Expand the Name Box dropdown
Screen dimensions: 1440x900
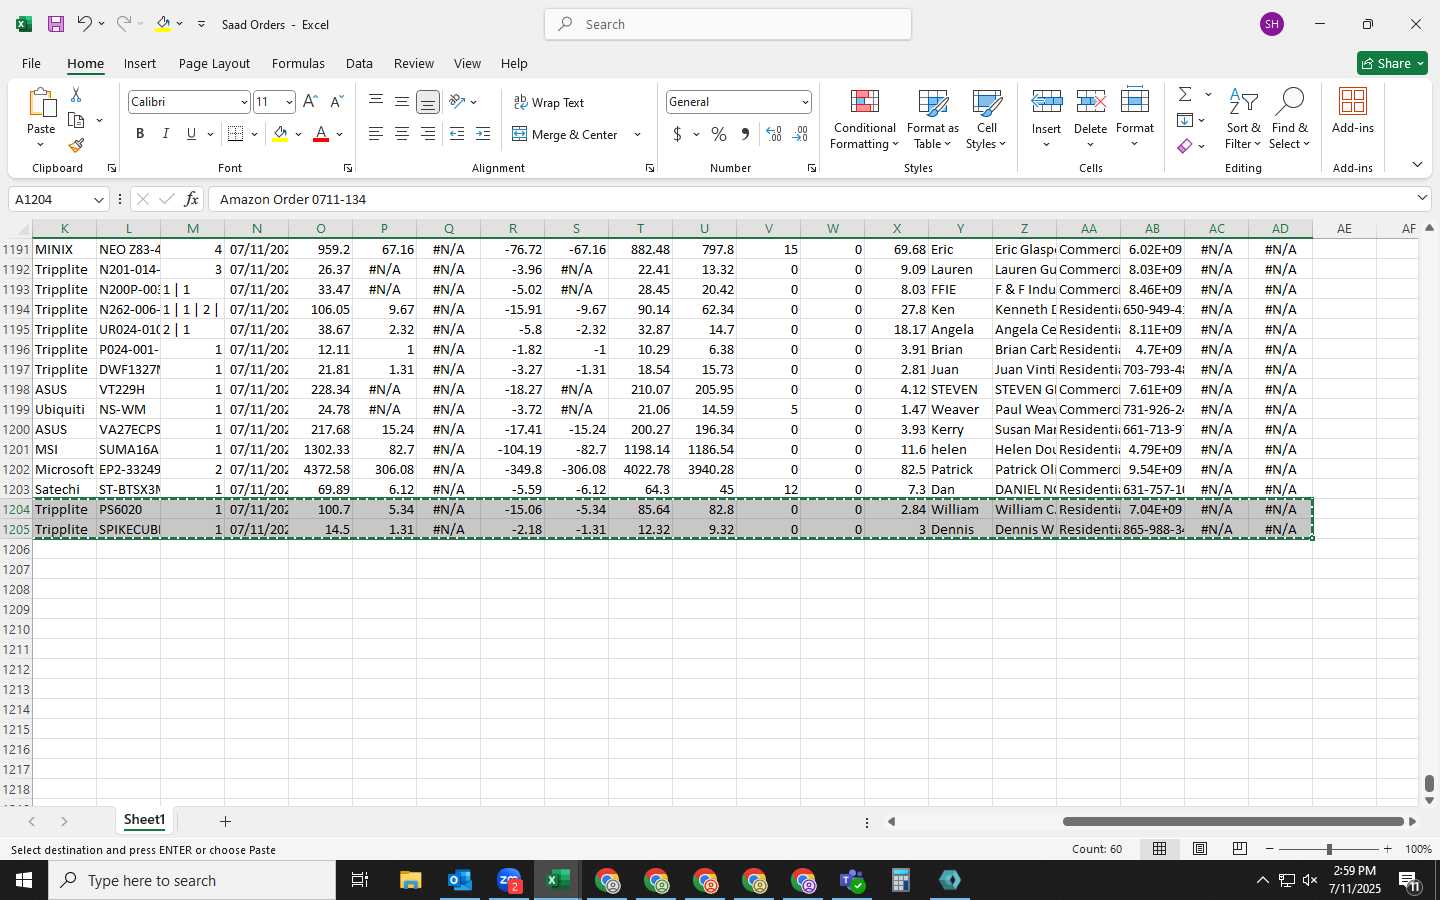(98, 199)
